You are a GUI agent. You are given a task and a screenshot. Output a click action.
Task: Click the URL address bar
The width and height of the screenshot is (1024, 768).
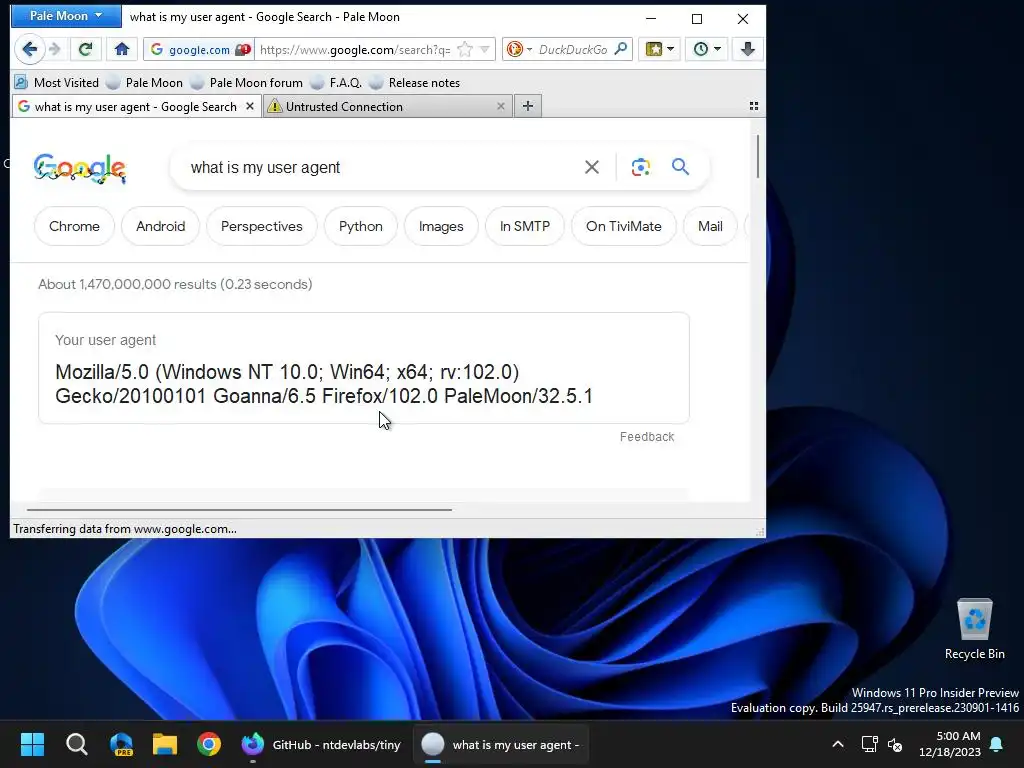[x=356, y=50]
